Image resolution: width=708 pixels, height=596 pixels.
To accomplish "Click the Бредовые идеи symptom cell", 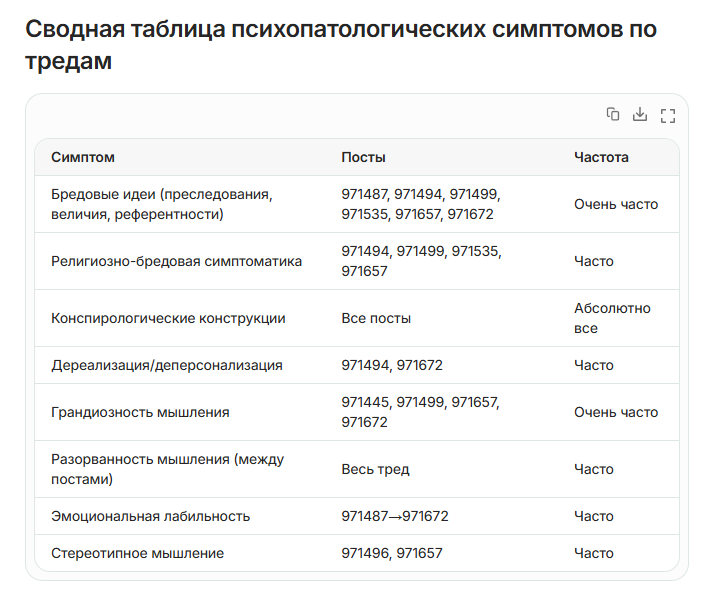I will tap(162, 204).
